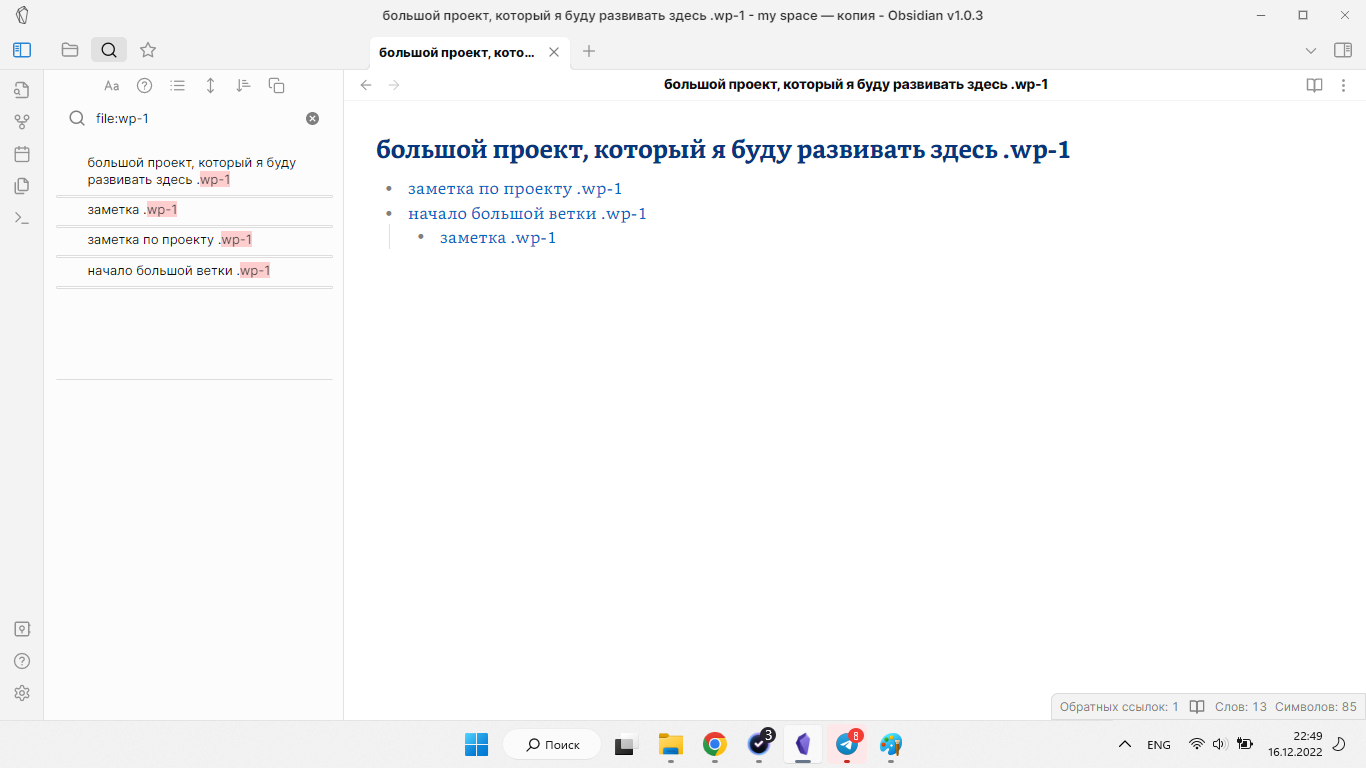Image resolution: width=1366 pixels, height=768 pixels.
Task: Open Telegram on taskbar
Action: [847, 745]
